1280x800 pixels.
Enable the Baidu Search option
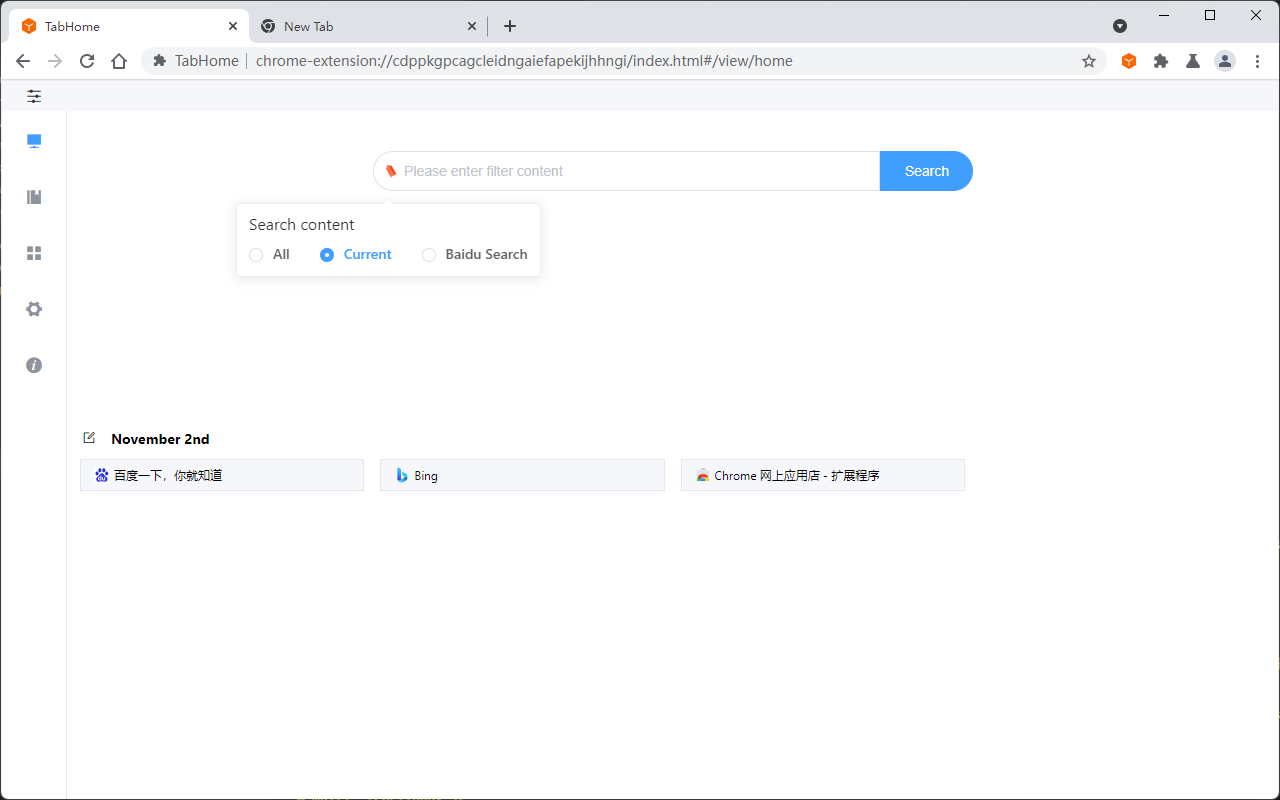click(x=429, y=255)
